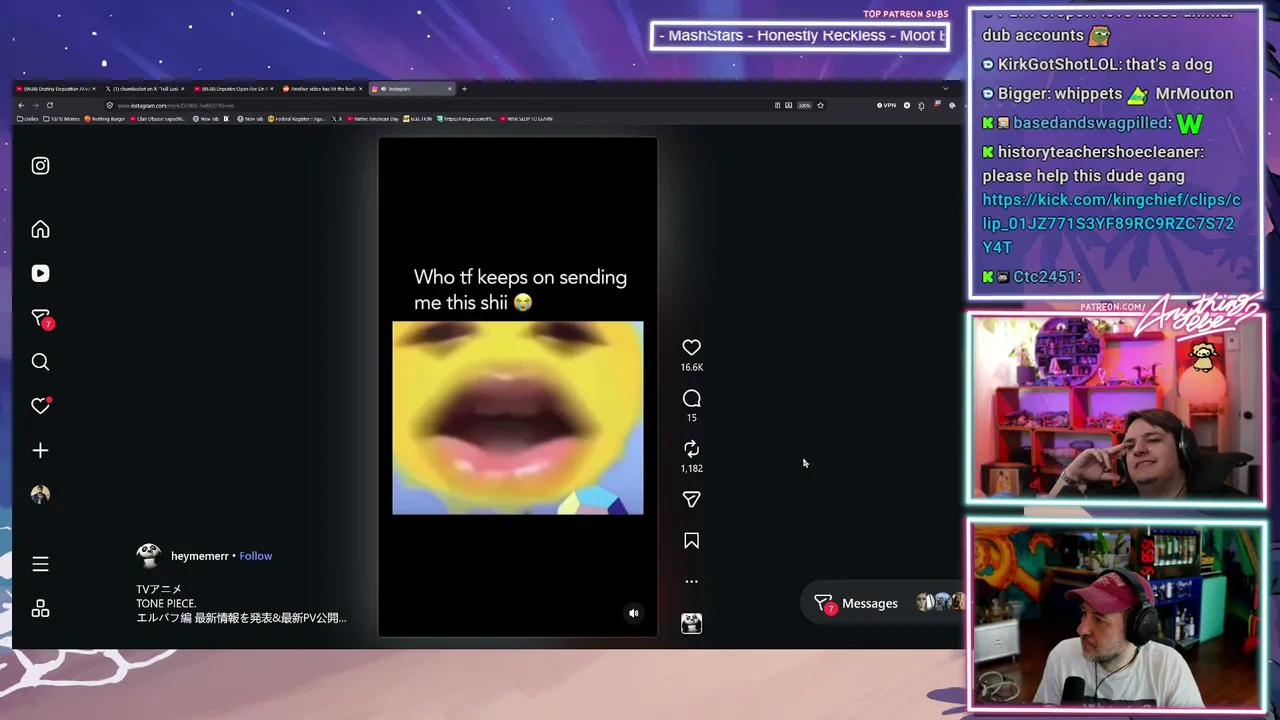Click the browser Back arrow
Screen dimensions: 1280x720
click(21, 105)
